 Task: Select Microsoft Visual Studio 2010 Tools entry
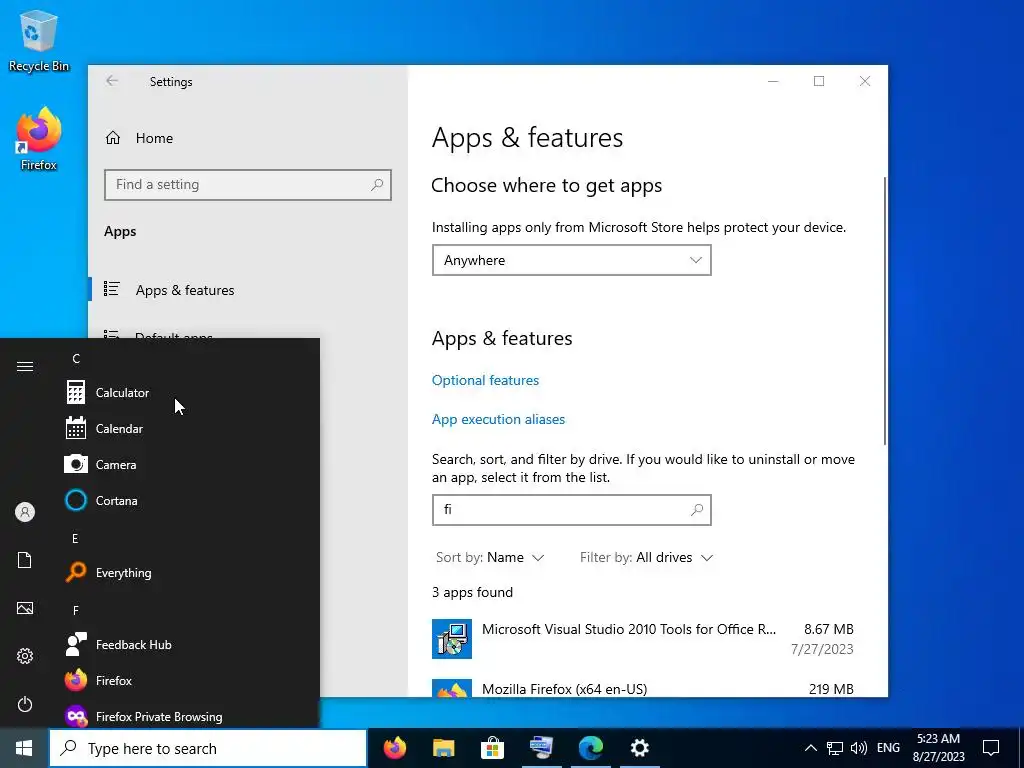643,638
